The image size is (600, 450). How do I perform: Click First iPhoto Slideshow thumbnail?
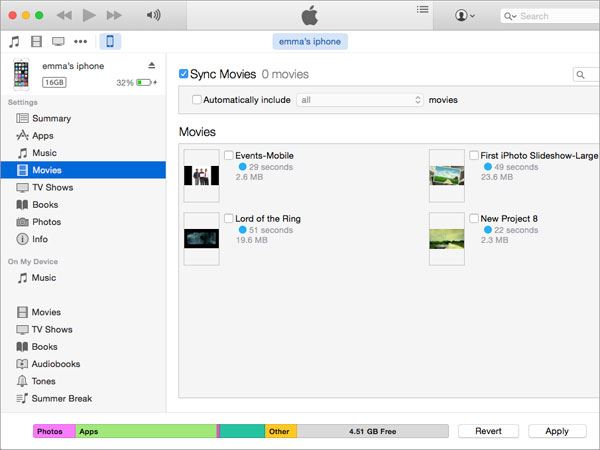click(x=447, y=176)
